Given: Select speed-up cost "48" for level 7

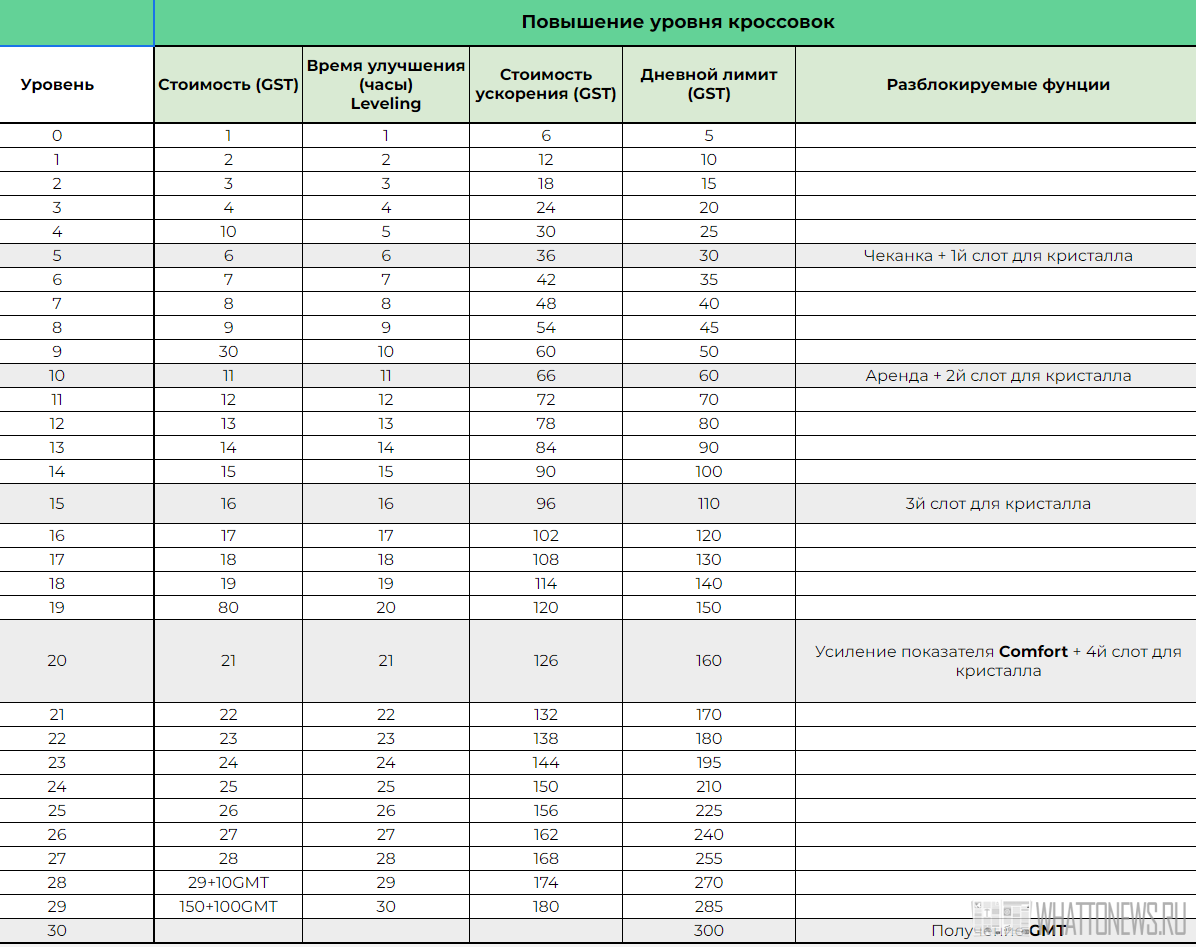Looking at the screenshot, I should coord(545,303).
